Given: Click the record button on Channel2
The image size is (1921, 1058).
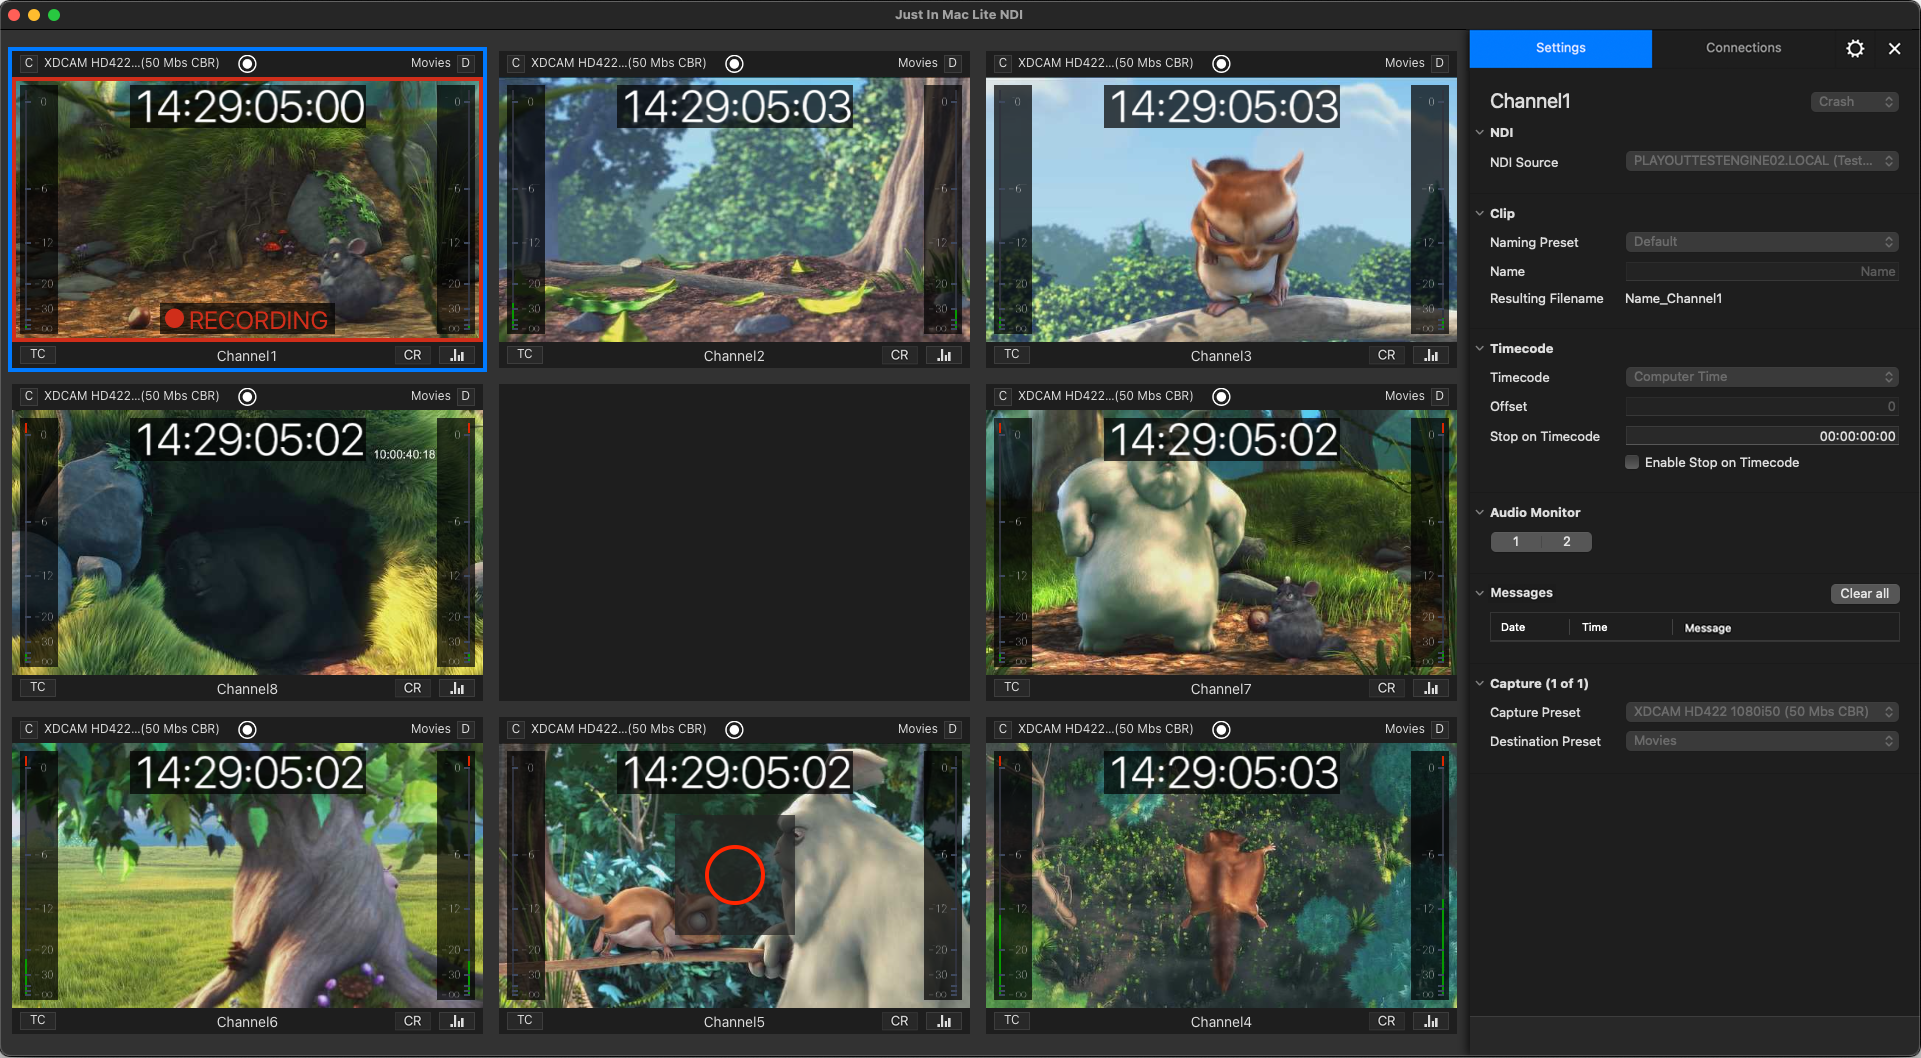Looking at the screenshot, I should pyautogui.click(x=734, y=63).
